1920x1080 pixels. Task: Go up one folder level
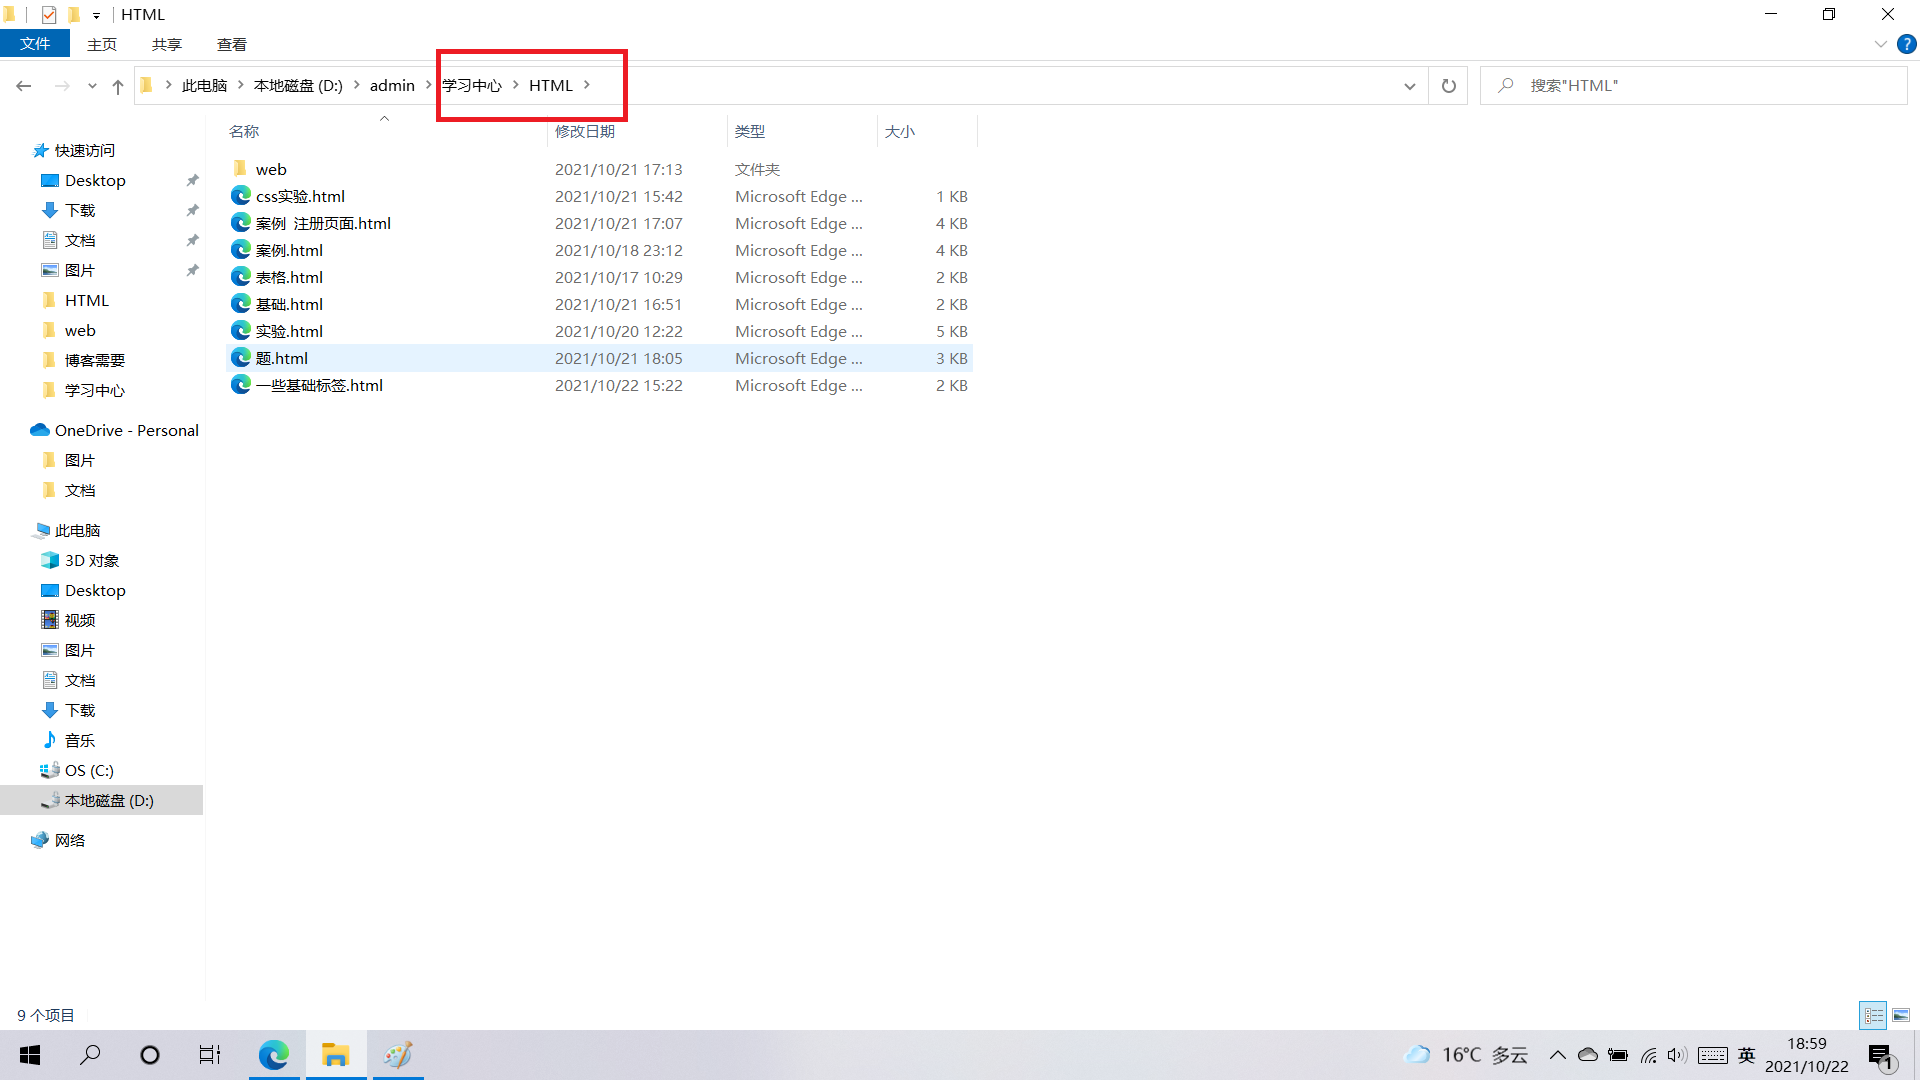[118, 86]
